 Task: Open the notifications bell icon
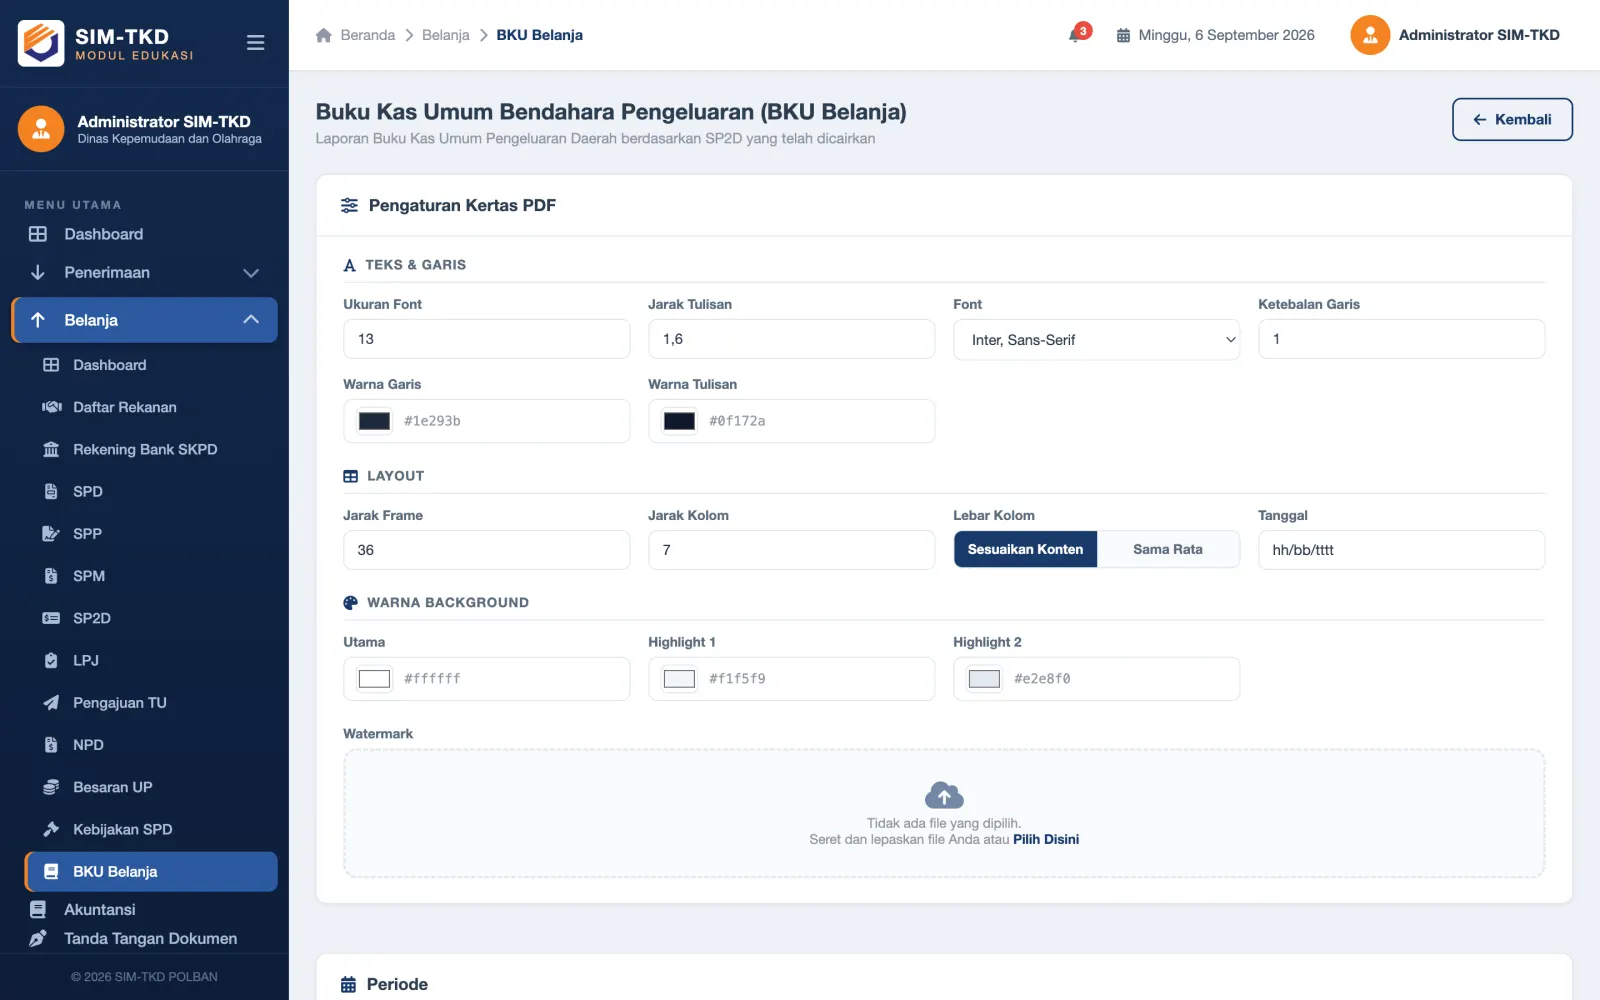(x=1076, y=35)
